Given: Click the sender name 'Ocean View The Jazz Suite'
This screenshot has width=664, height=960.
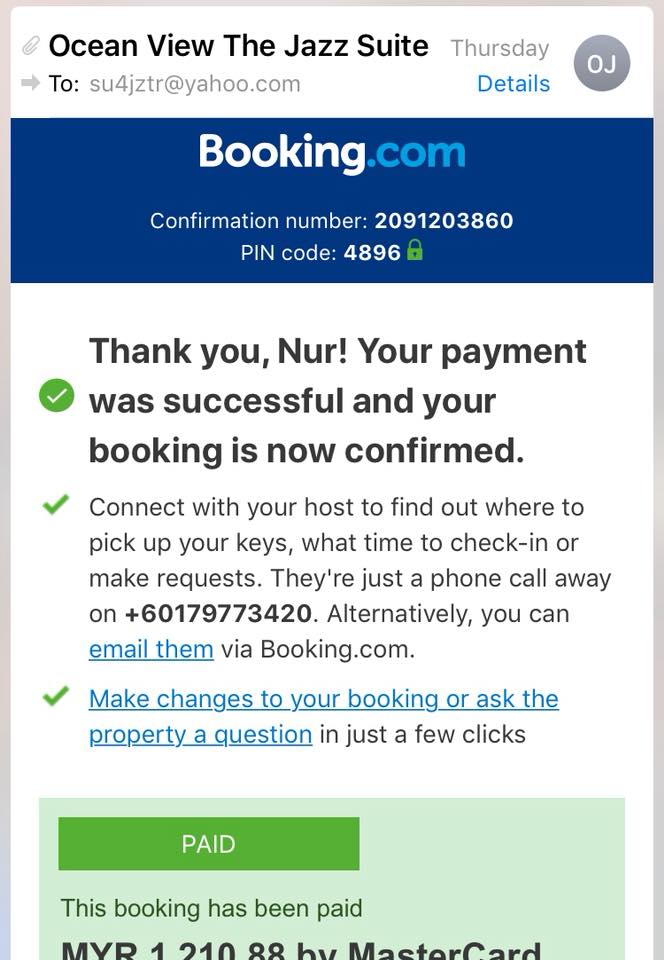Looking at the screenshot, I should 238,46.
